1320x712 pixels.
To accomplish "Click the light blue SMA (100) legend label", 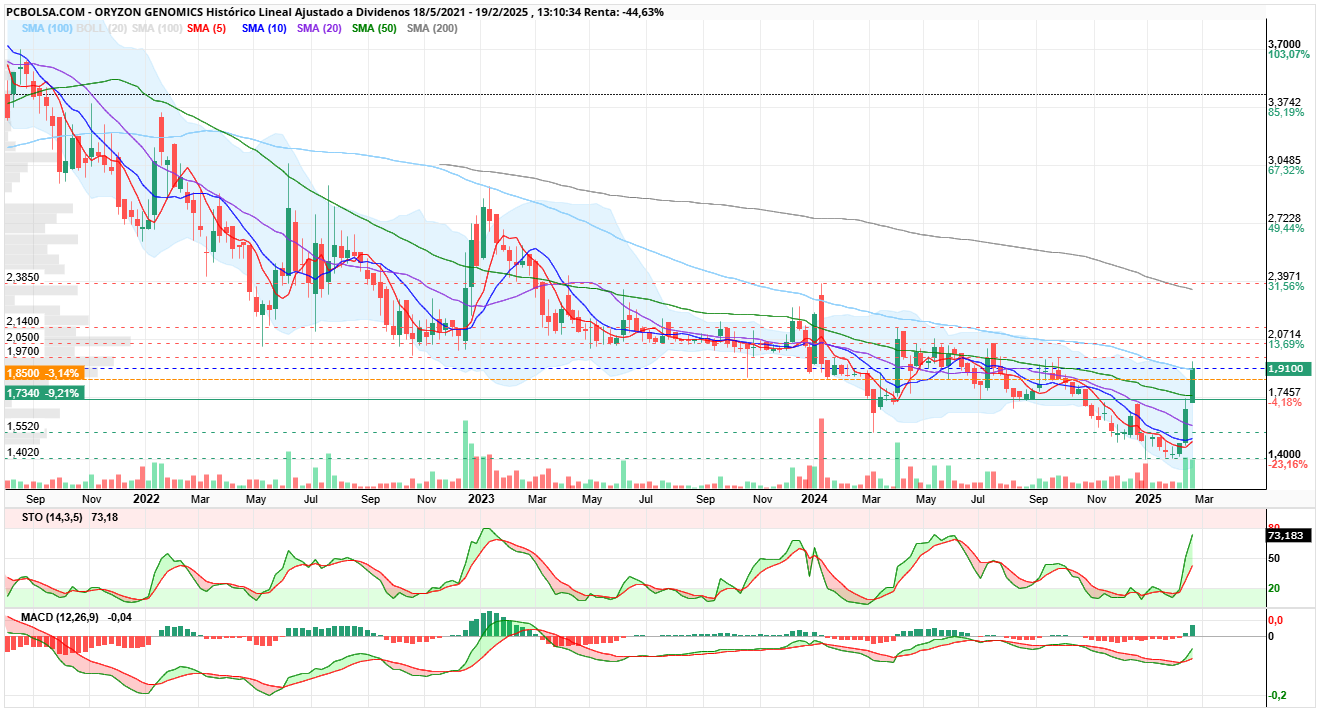I will (x=47, y=28).
